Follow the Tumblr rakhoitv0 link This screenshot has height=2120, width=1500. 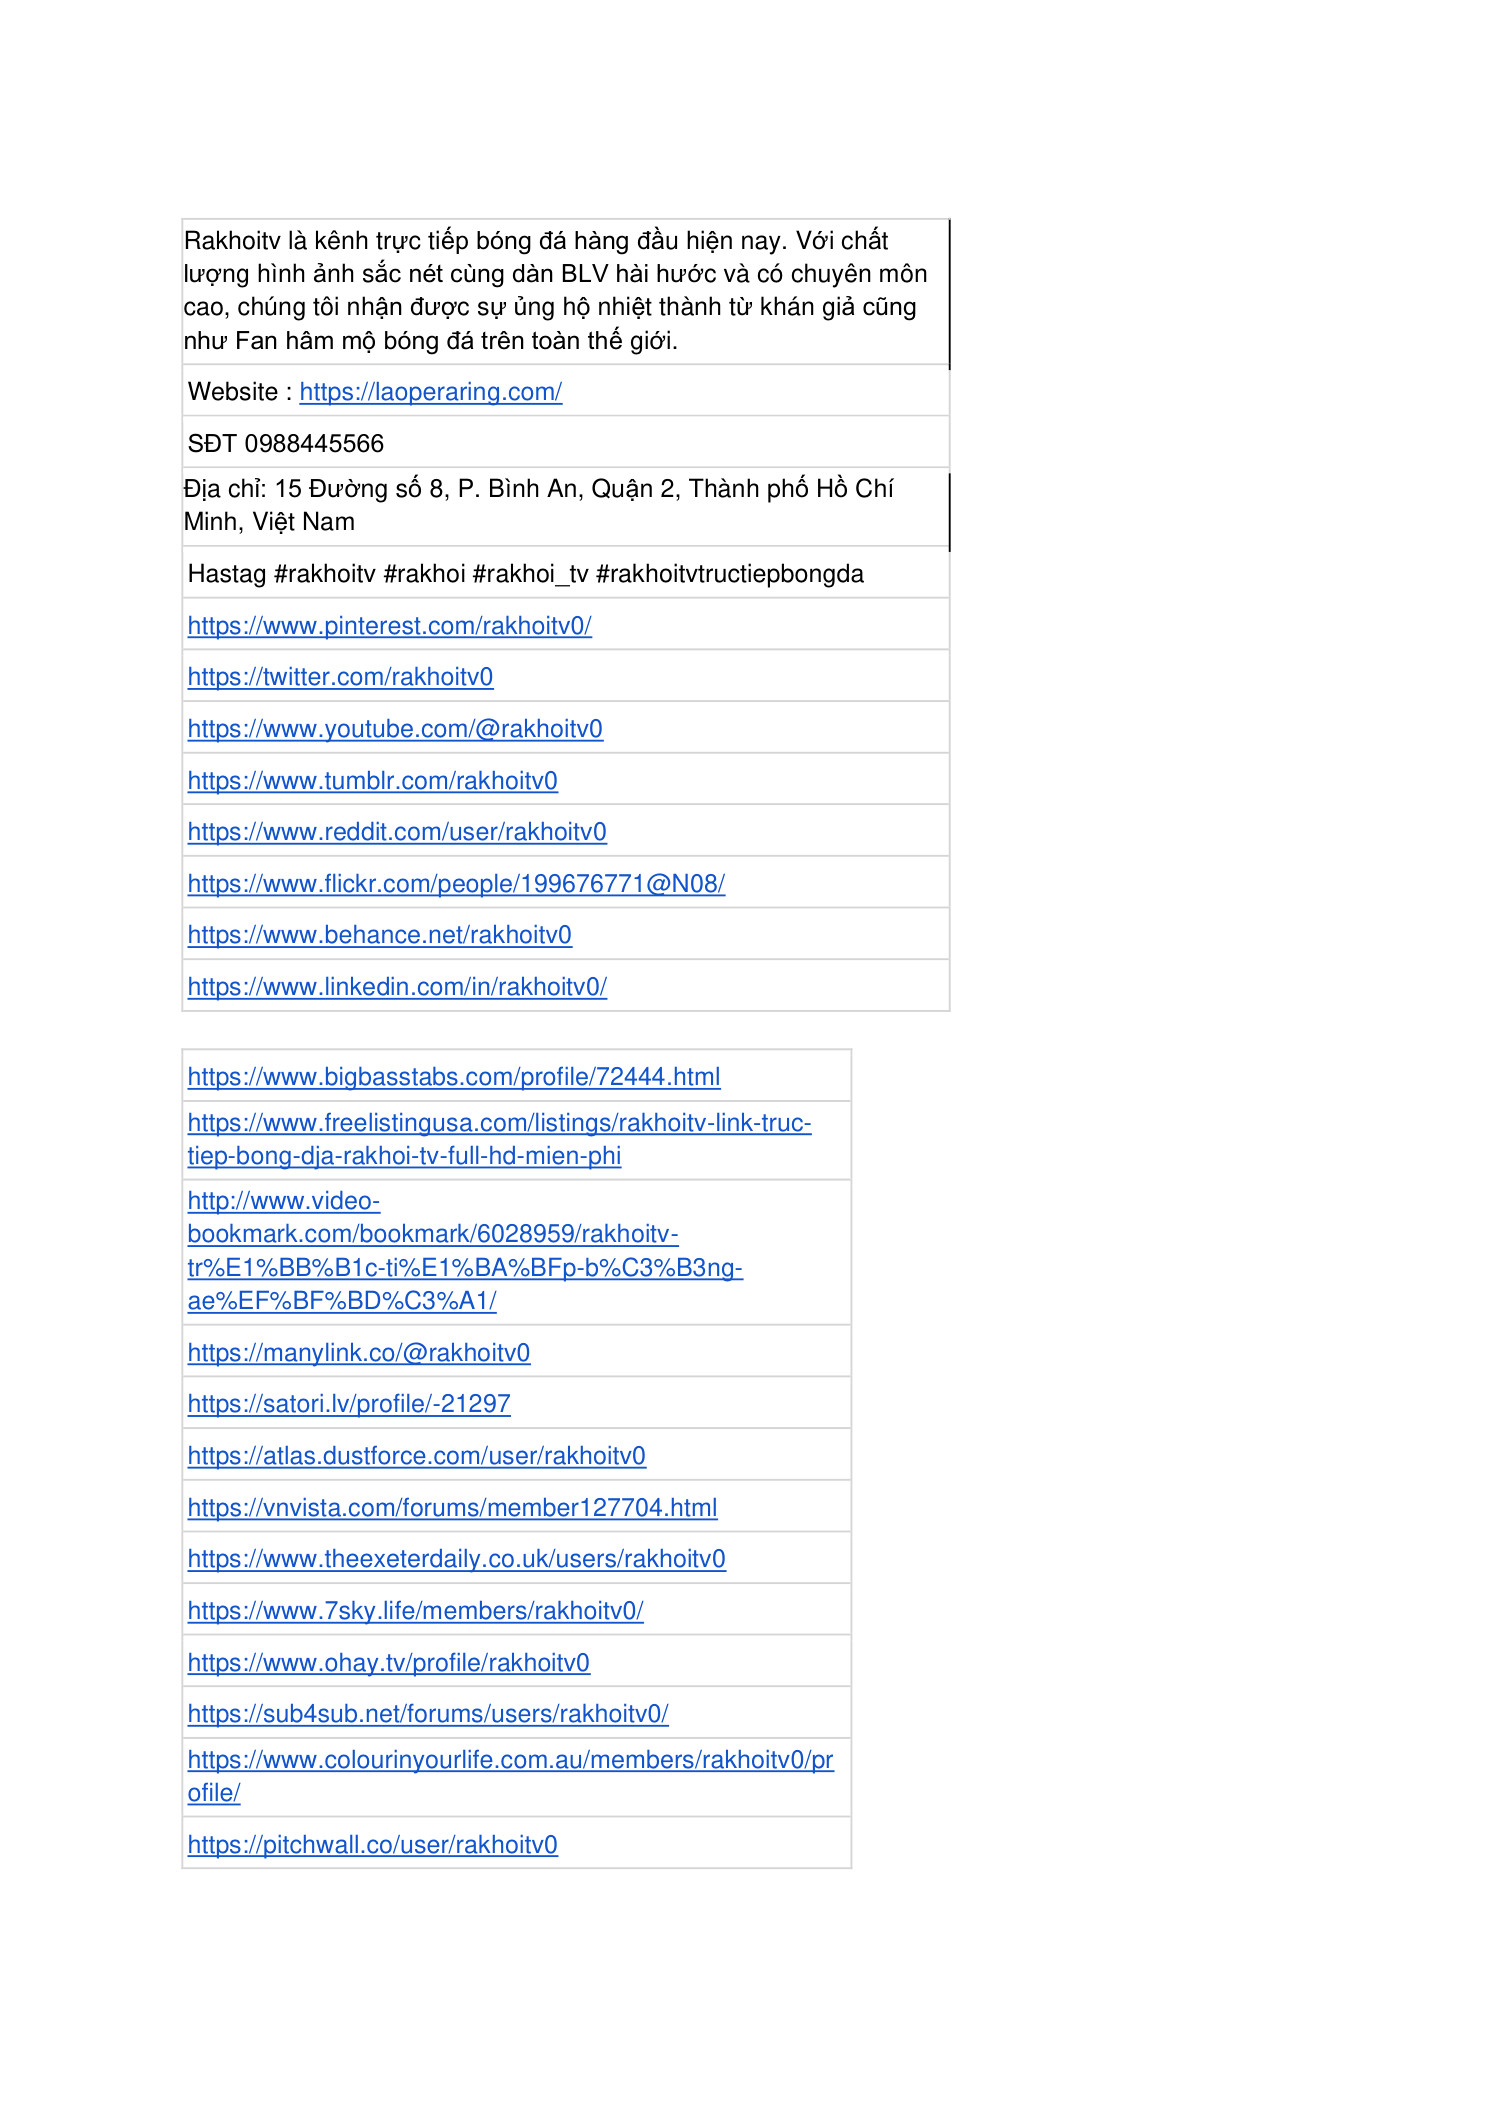point(372,781)
